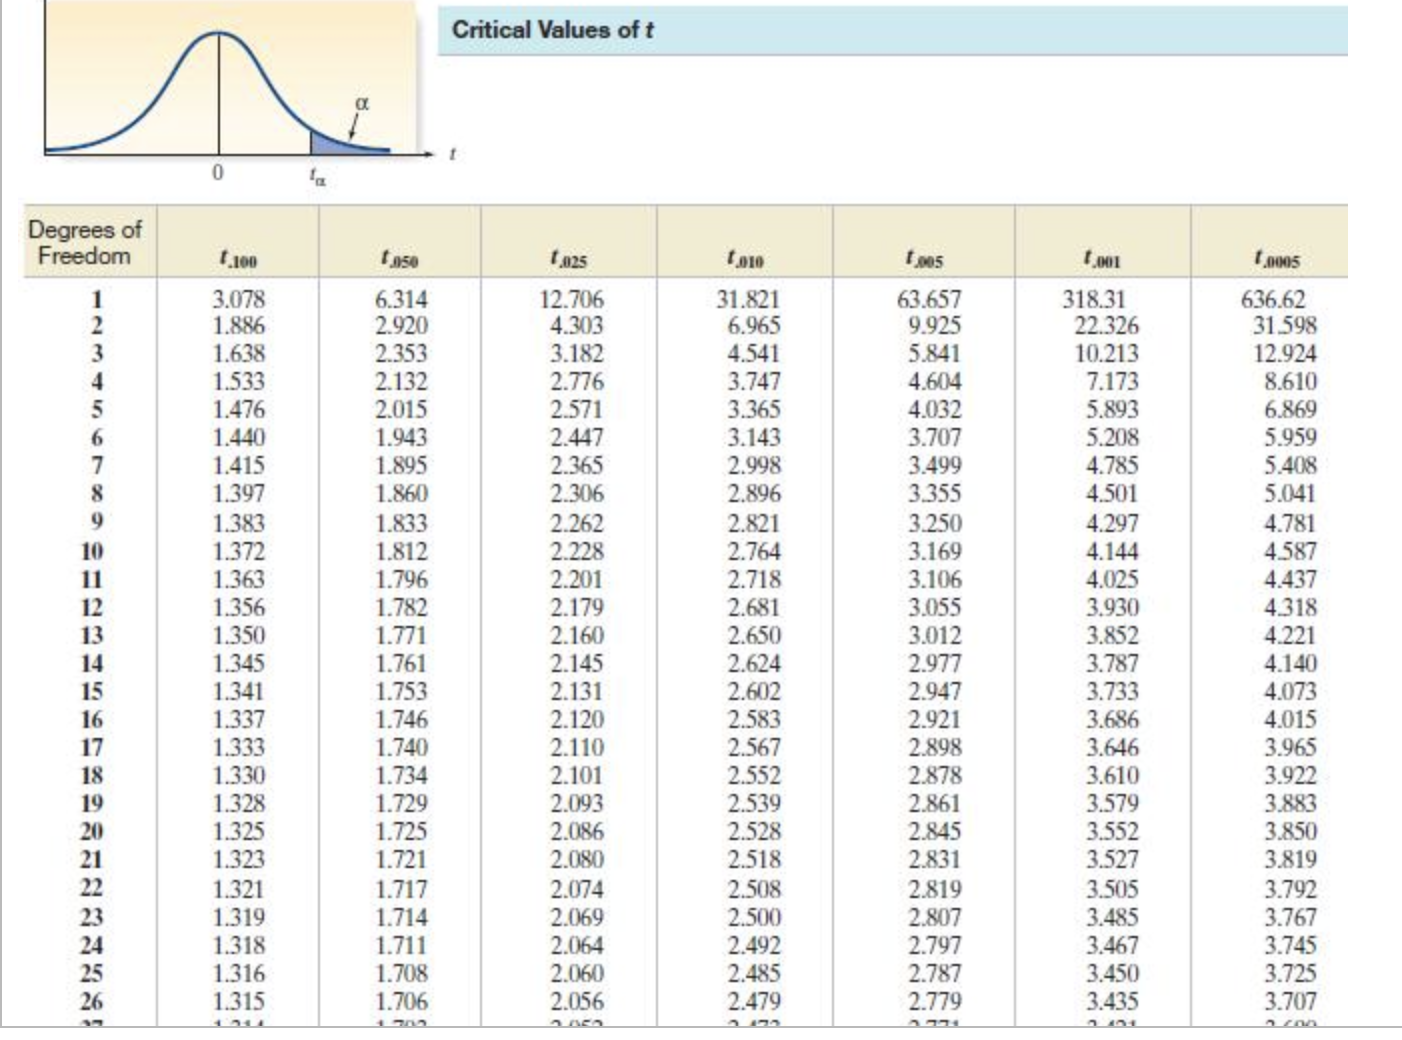Click the degrees of freedom row label 20

pos(93,831)
